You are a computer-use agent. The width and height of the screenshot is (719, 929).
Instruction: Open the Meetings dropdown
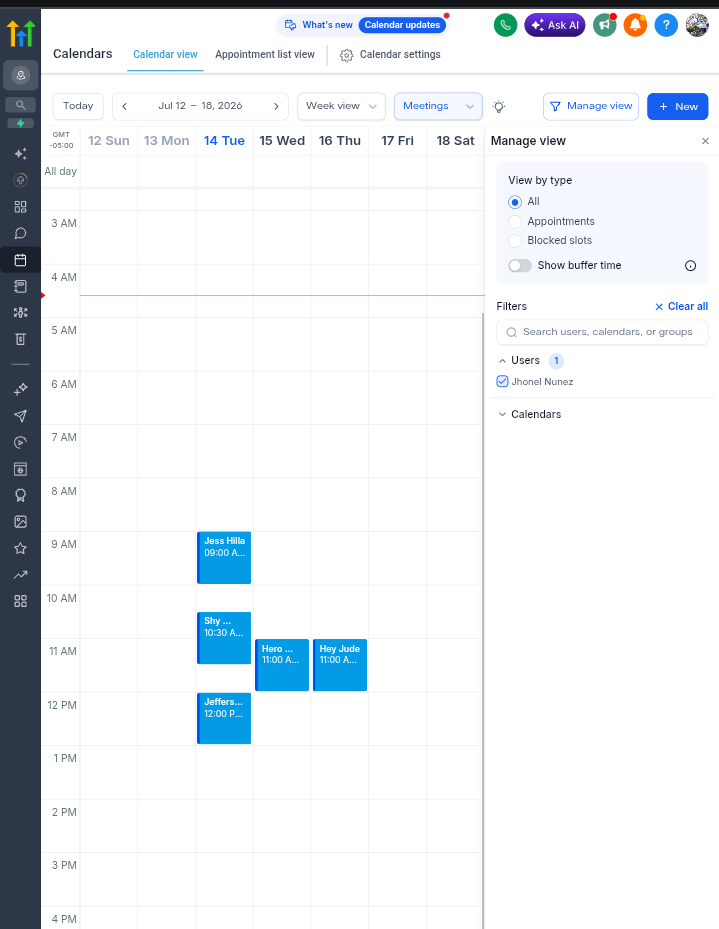tap(438, 106)
